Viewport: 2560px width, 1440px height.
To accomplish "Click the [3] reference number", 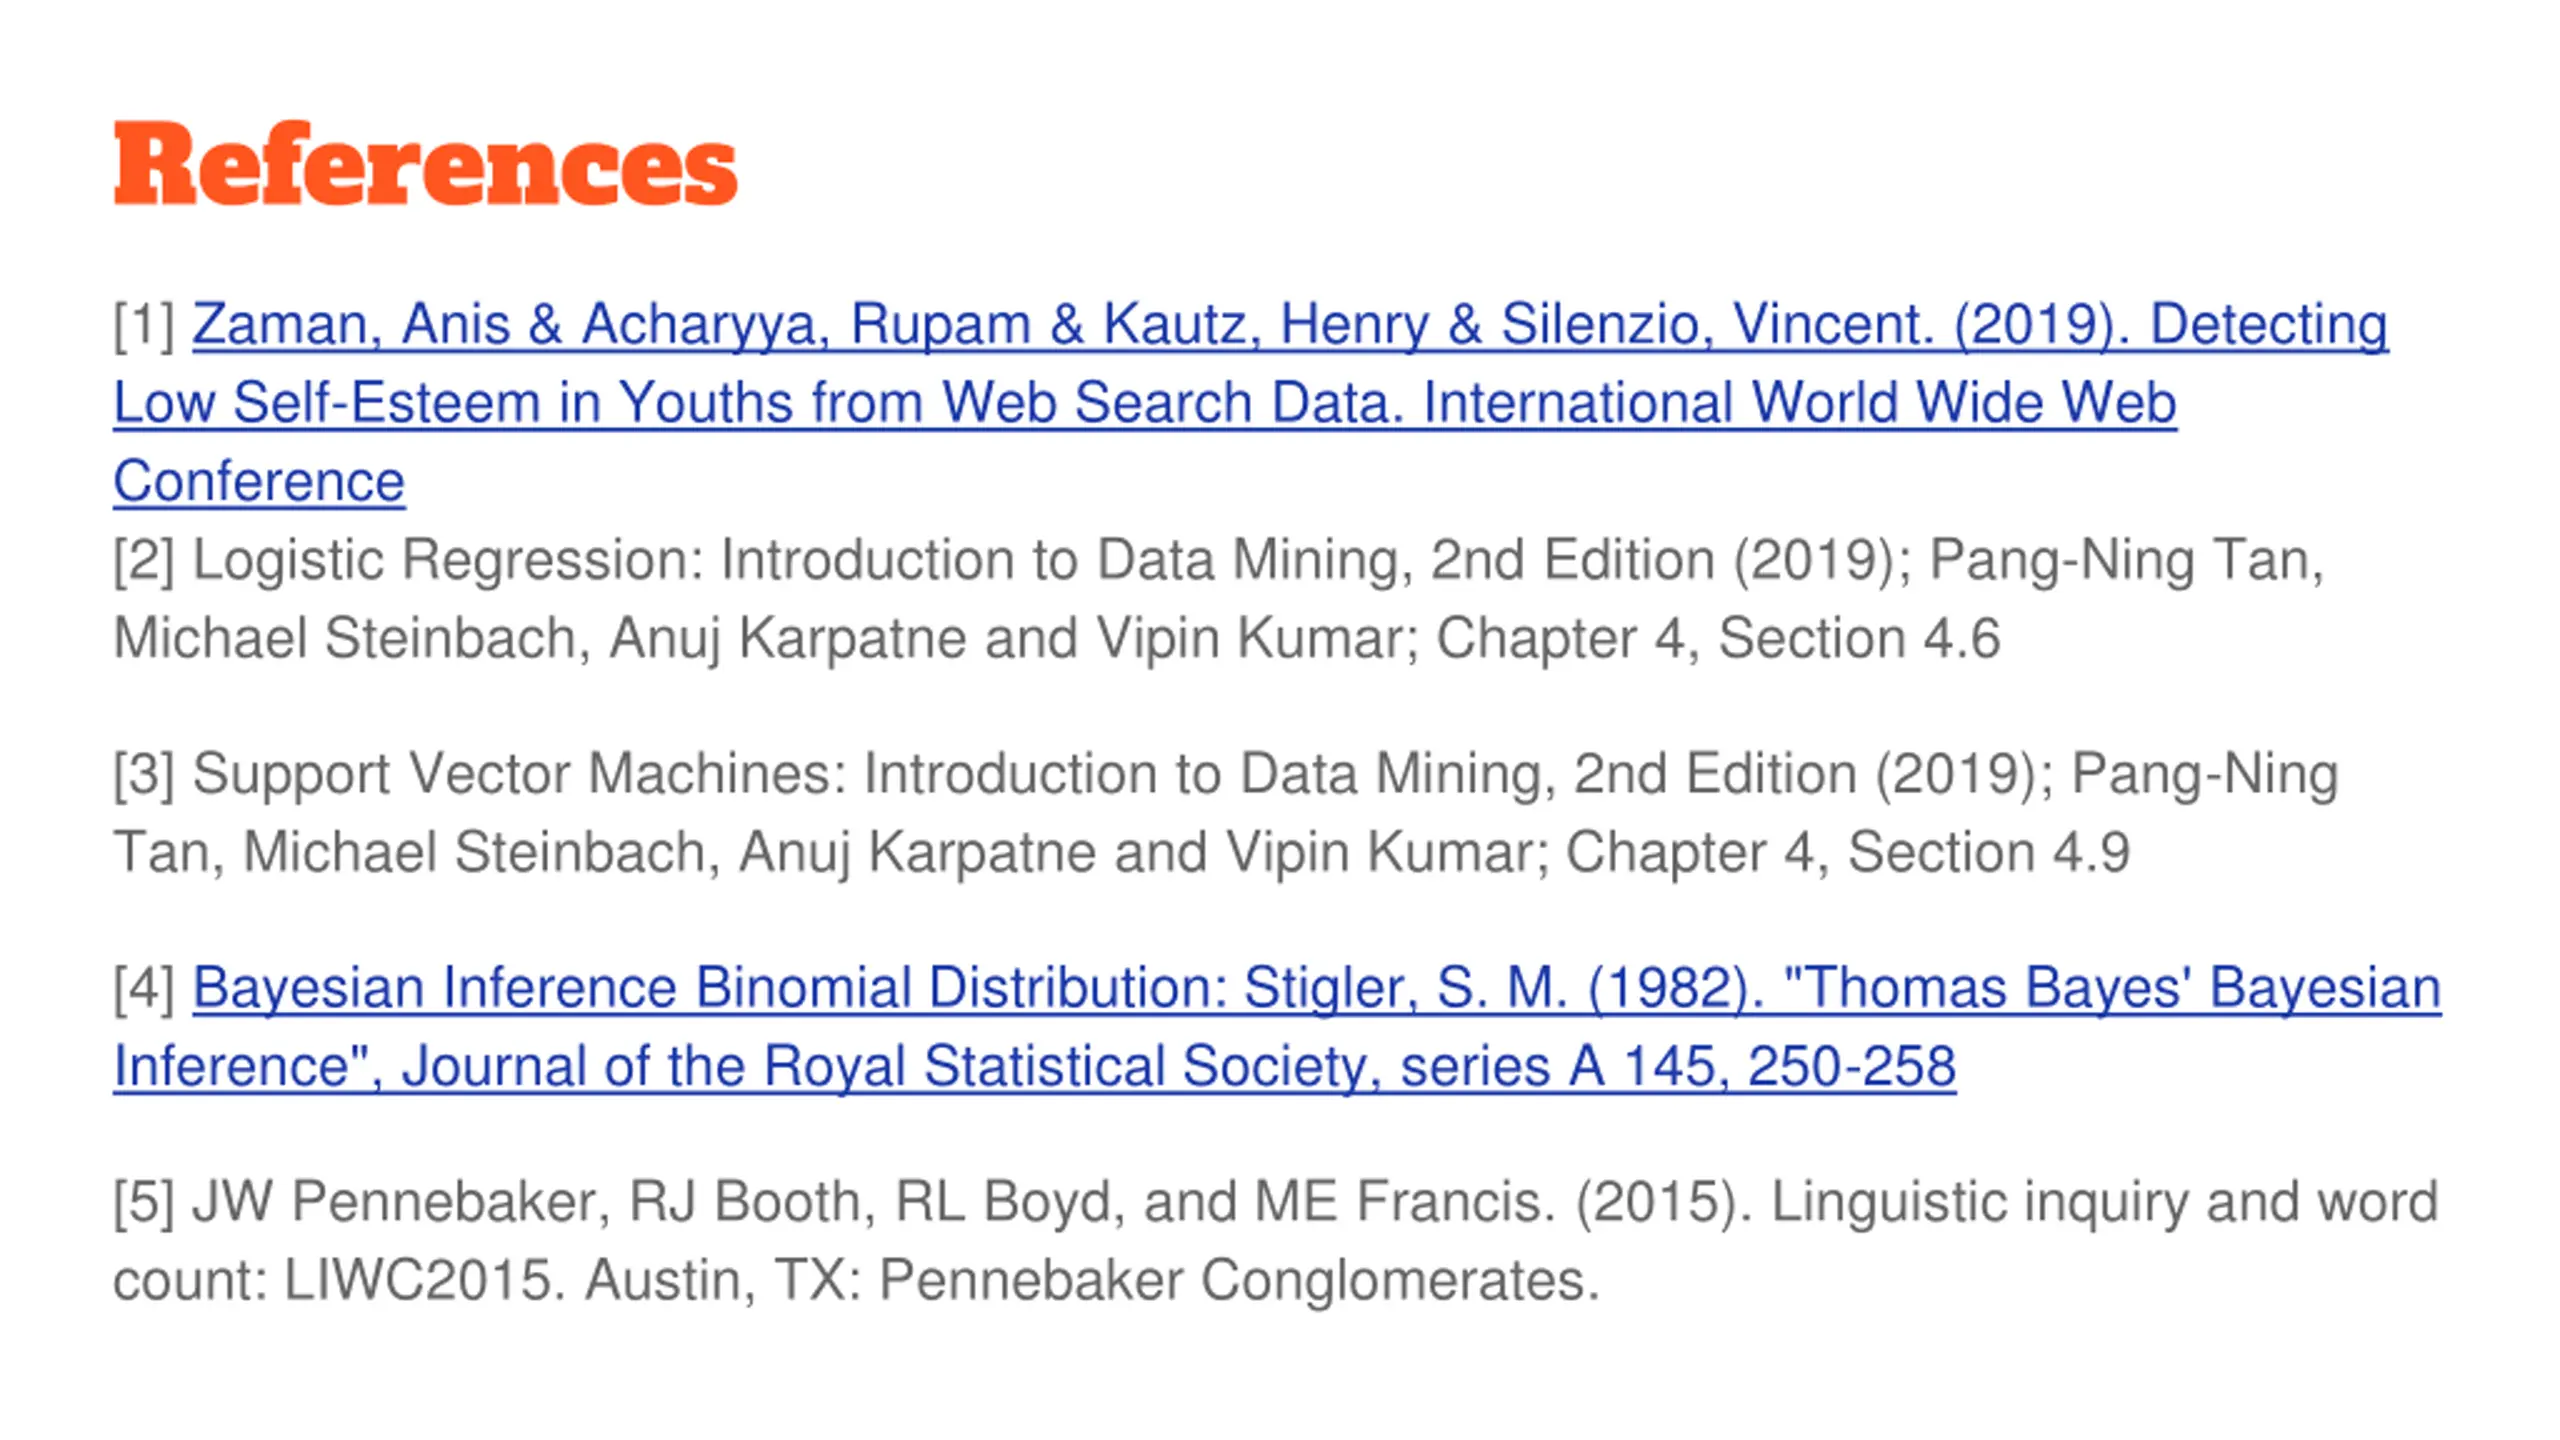I will pyautogui.click(x=144, y=774).
